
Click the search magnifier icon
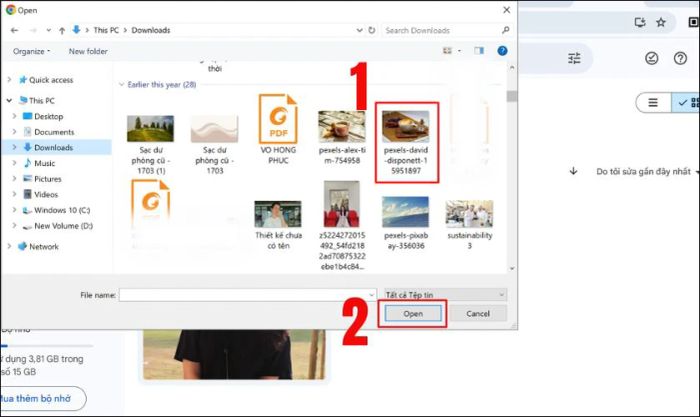click(505, 30)
